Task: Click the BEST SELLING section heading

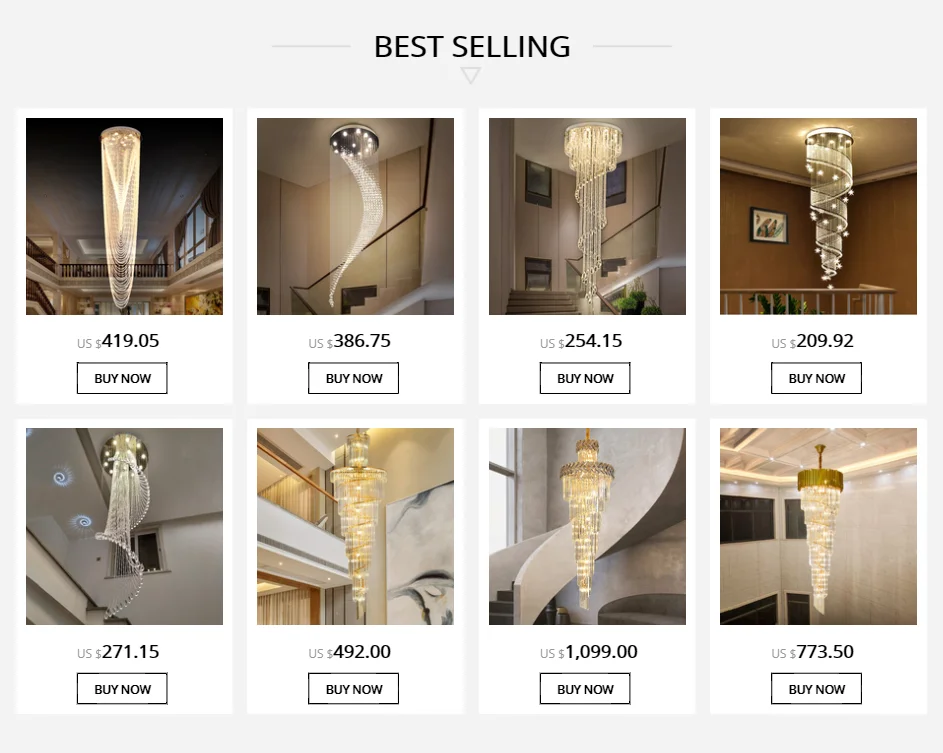Action: pos(472,47)
